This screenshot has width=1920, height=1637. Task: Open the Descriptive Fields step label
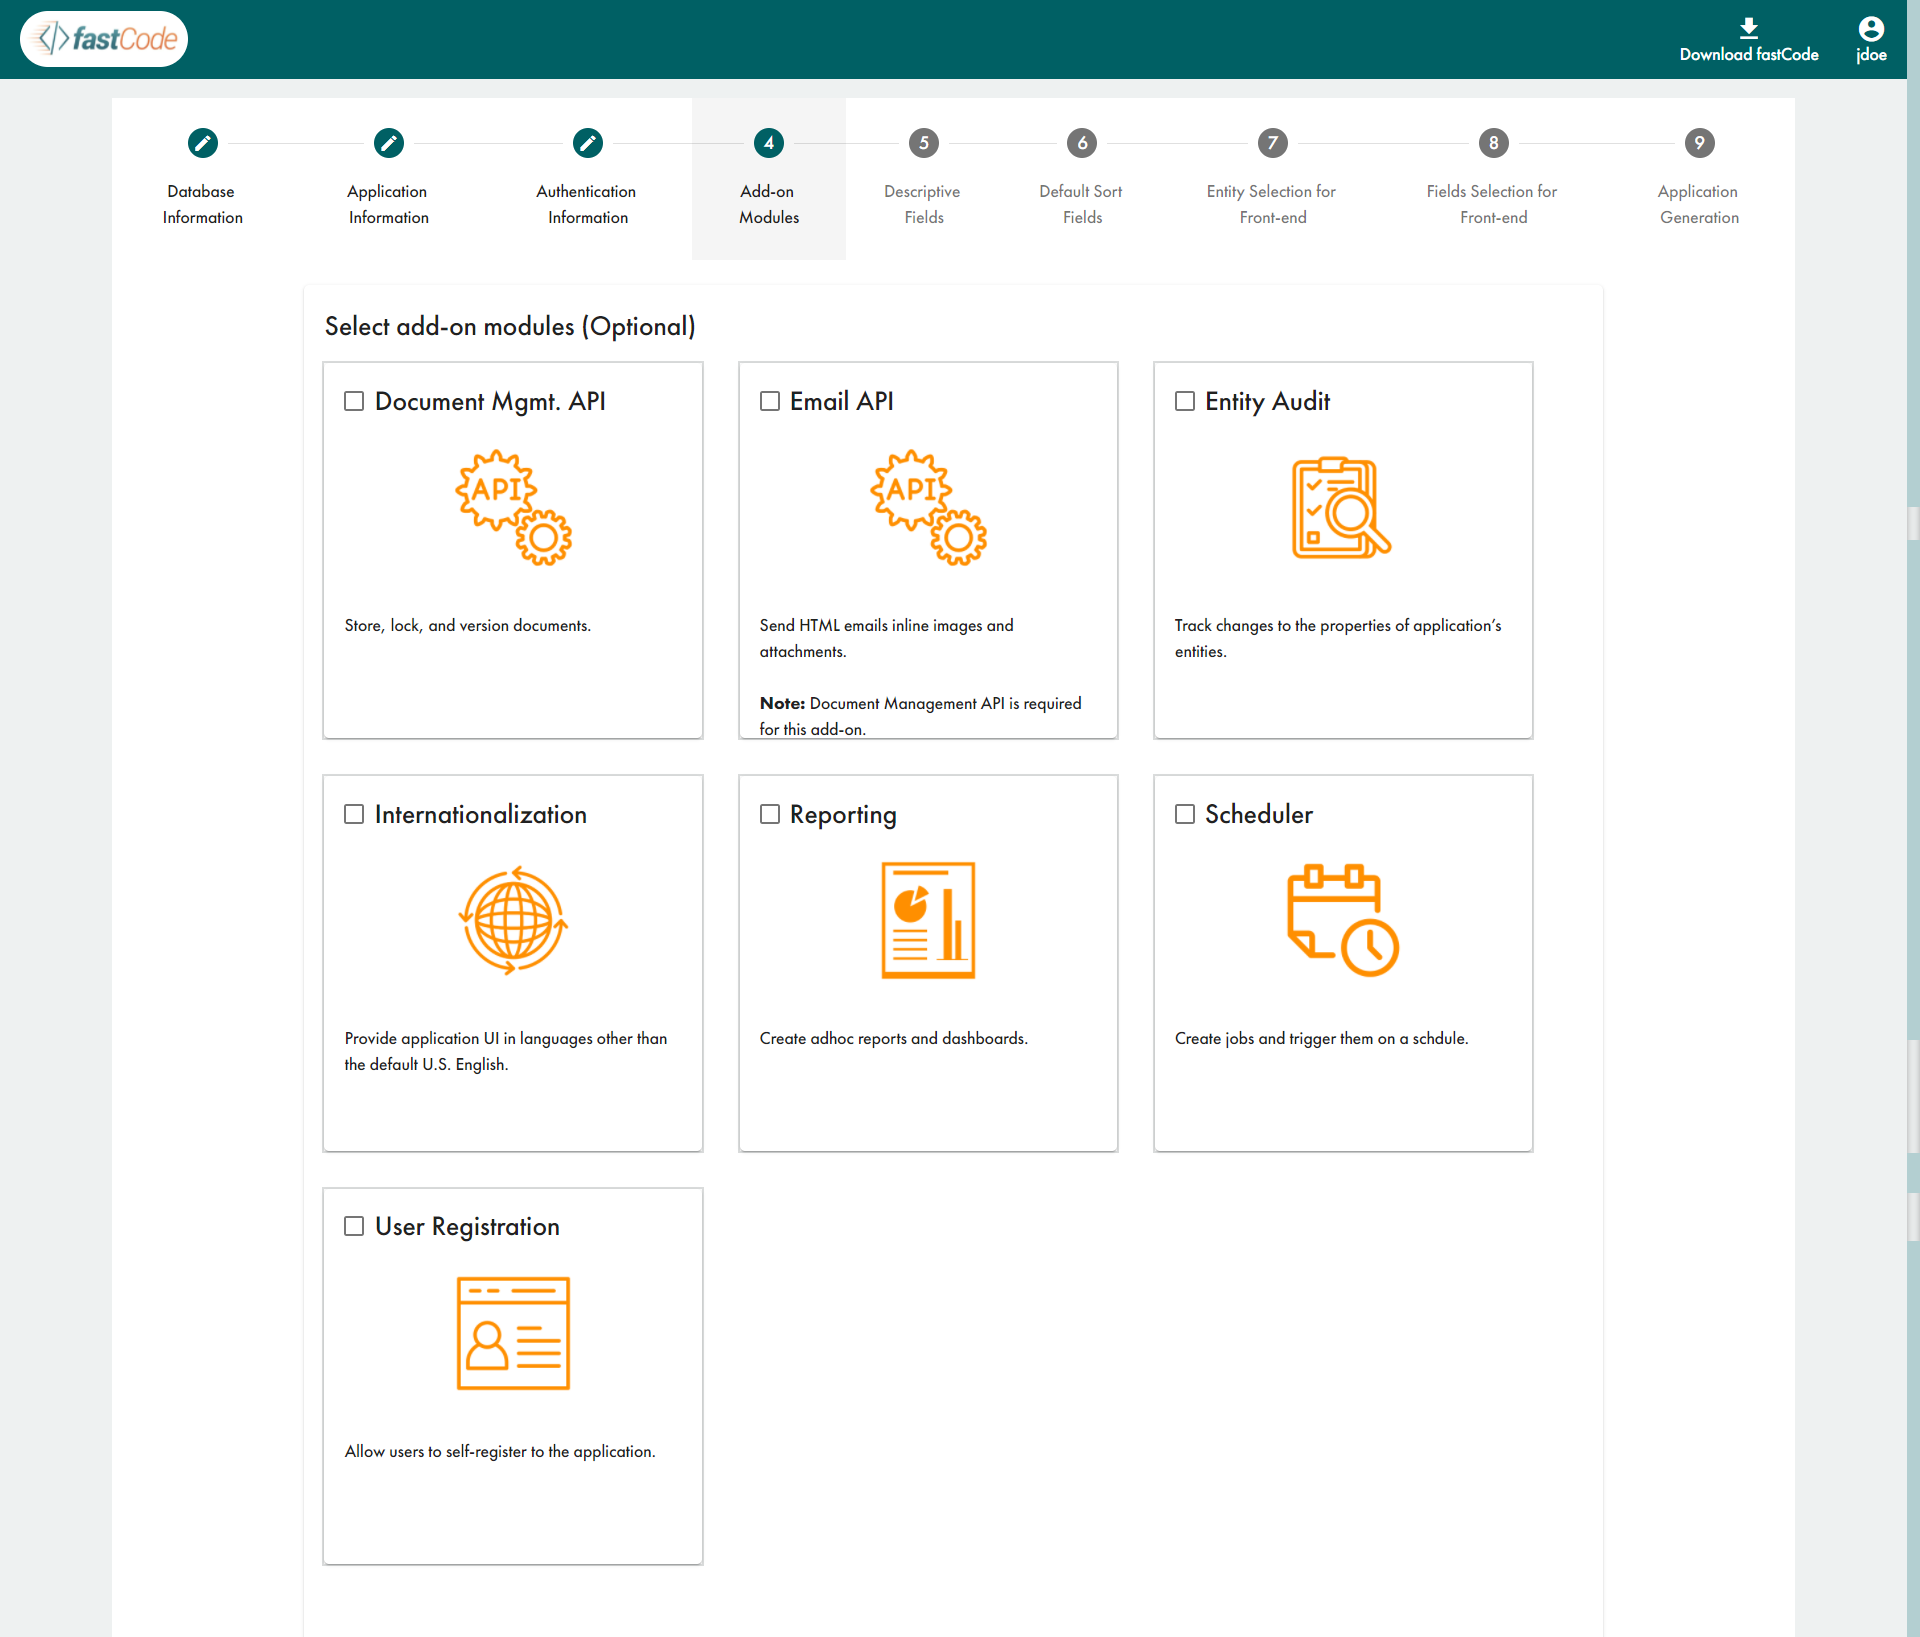coord(924,204)
